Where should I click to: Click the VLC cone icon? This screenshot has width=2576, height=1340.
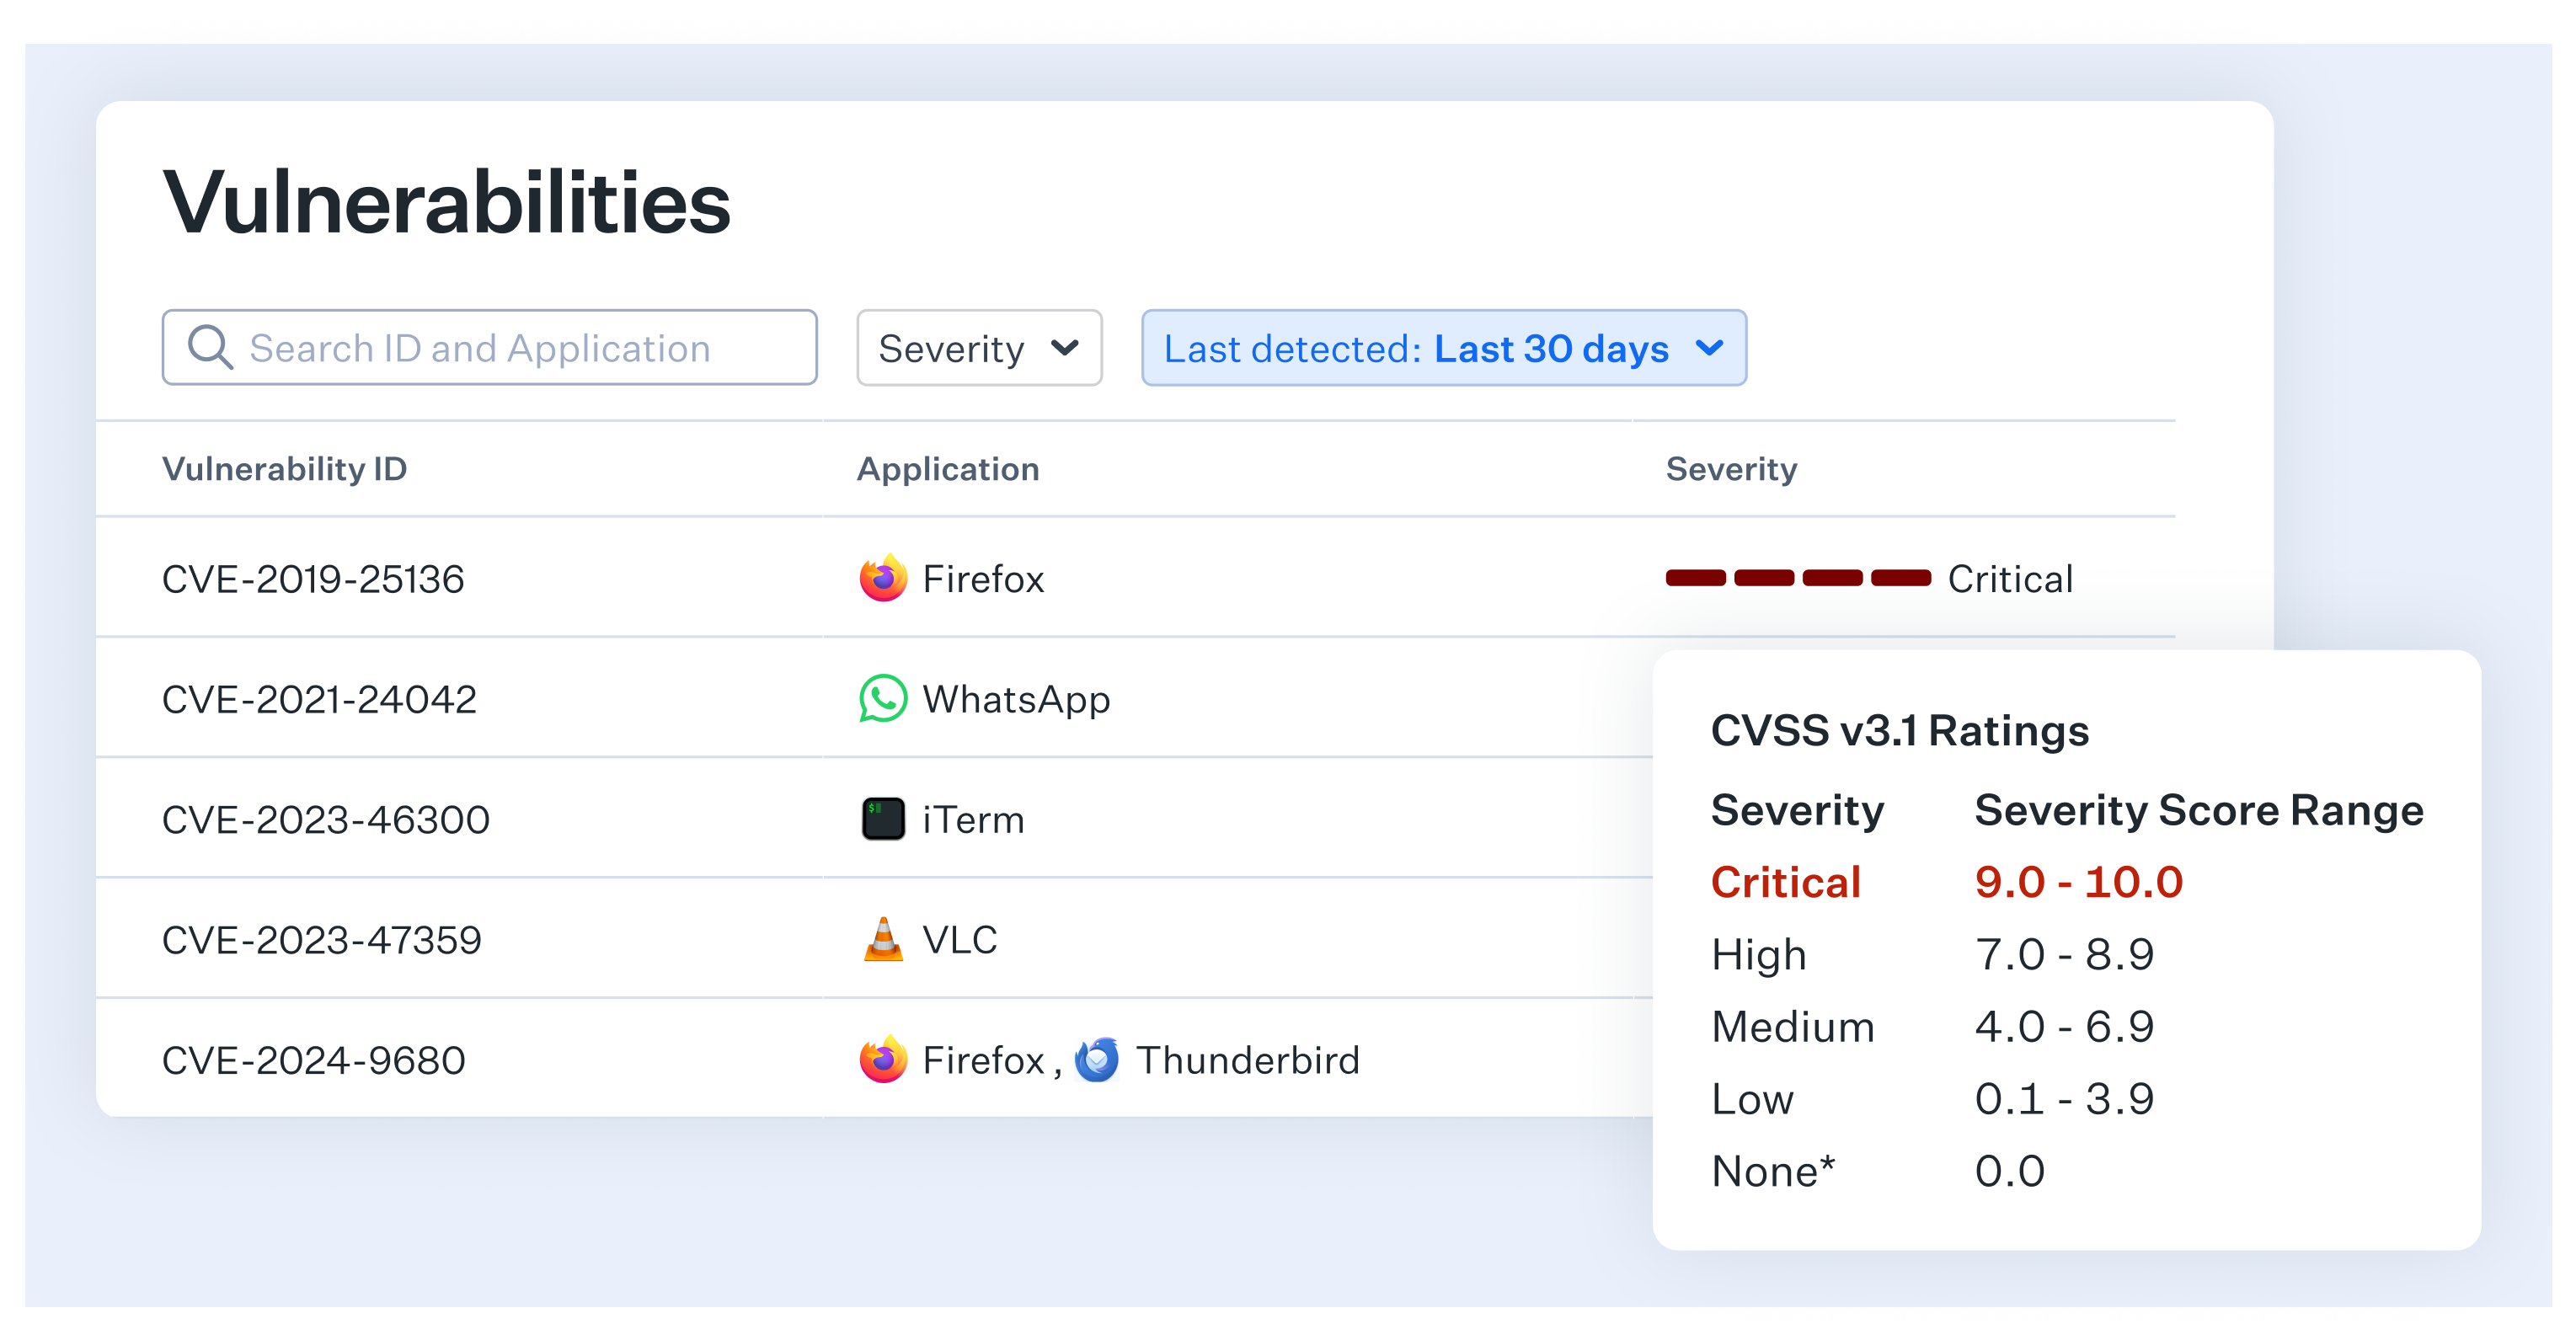pos(883,939)
